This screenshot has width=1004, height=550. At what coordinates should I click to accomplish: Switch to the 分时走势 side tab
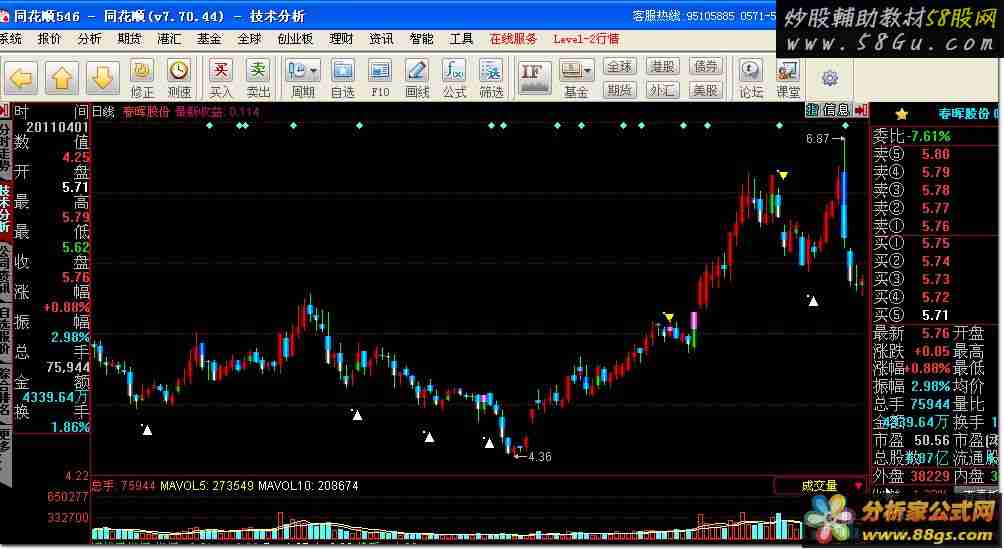pos(5,149)
